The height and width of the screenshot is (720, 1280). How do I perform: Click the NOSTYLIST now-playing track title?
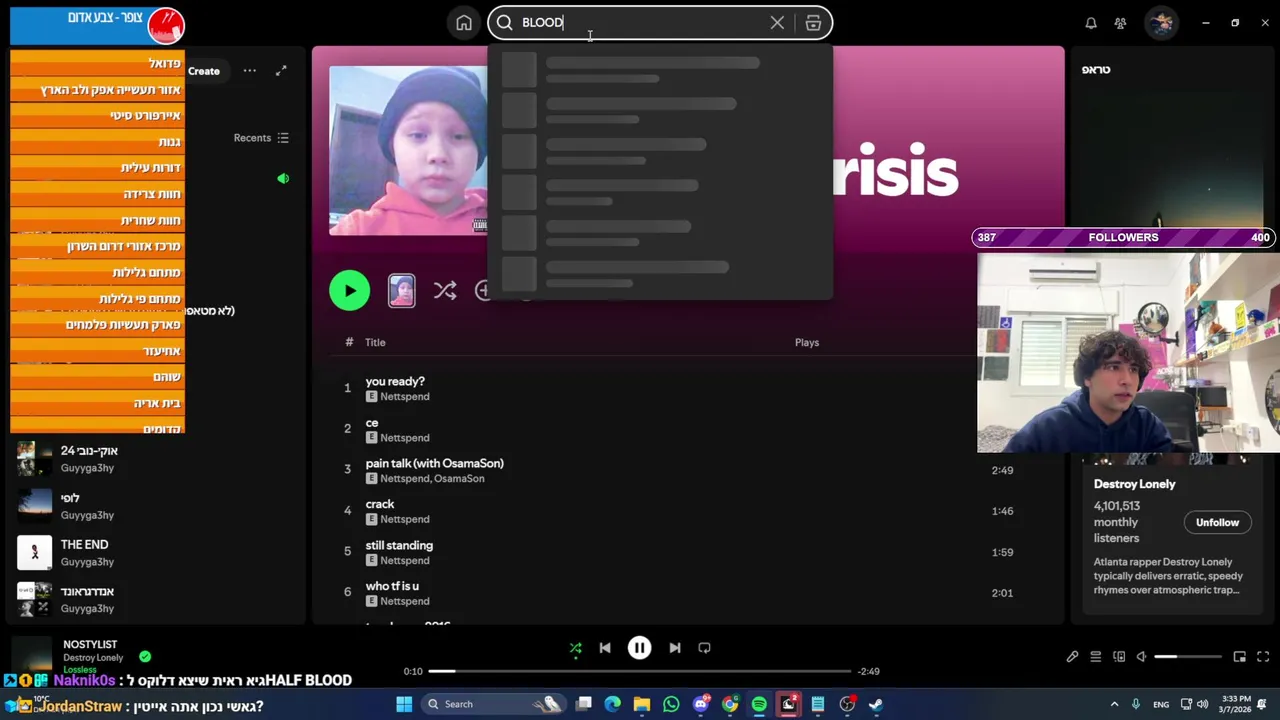90,645
